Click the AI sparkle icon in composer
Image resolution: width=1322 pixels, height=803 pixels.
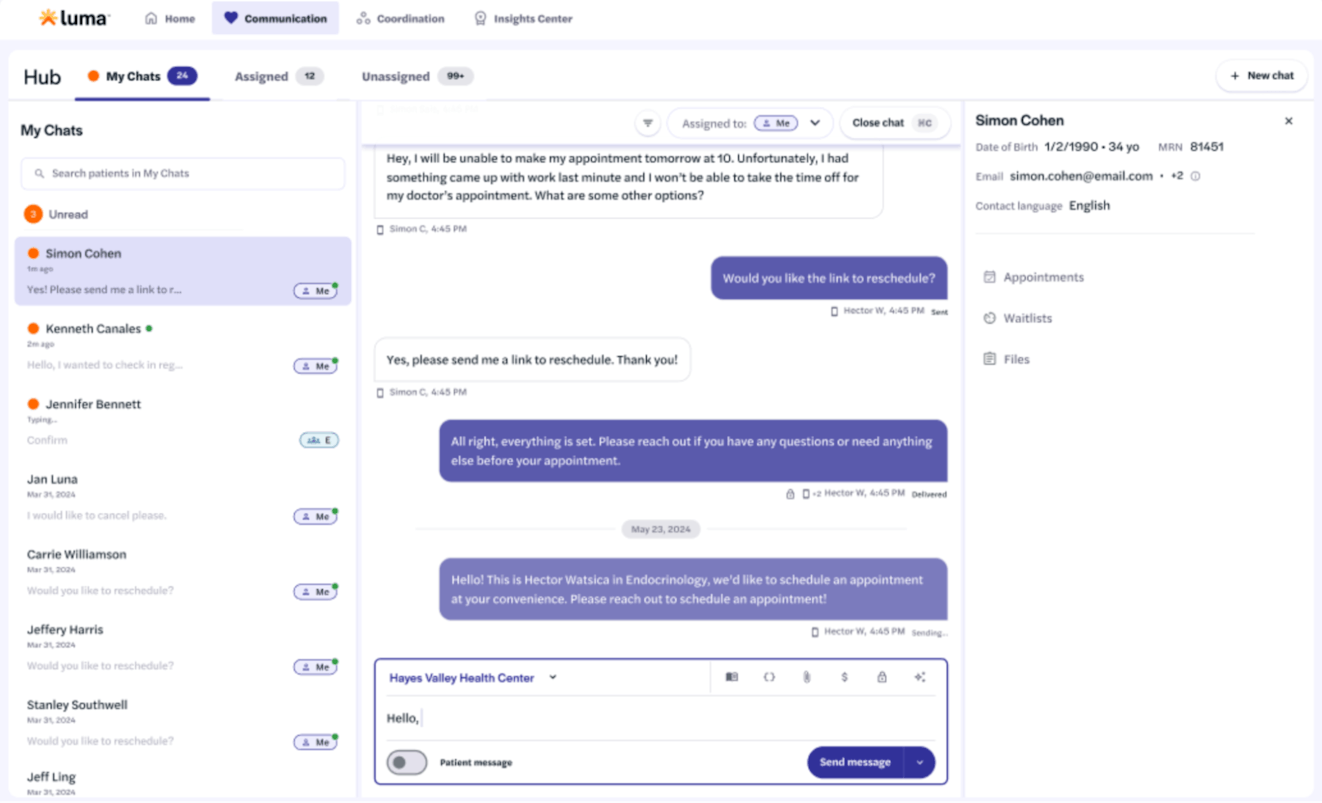coord(919,677)
